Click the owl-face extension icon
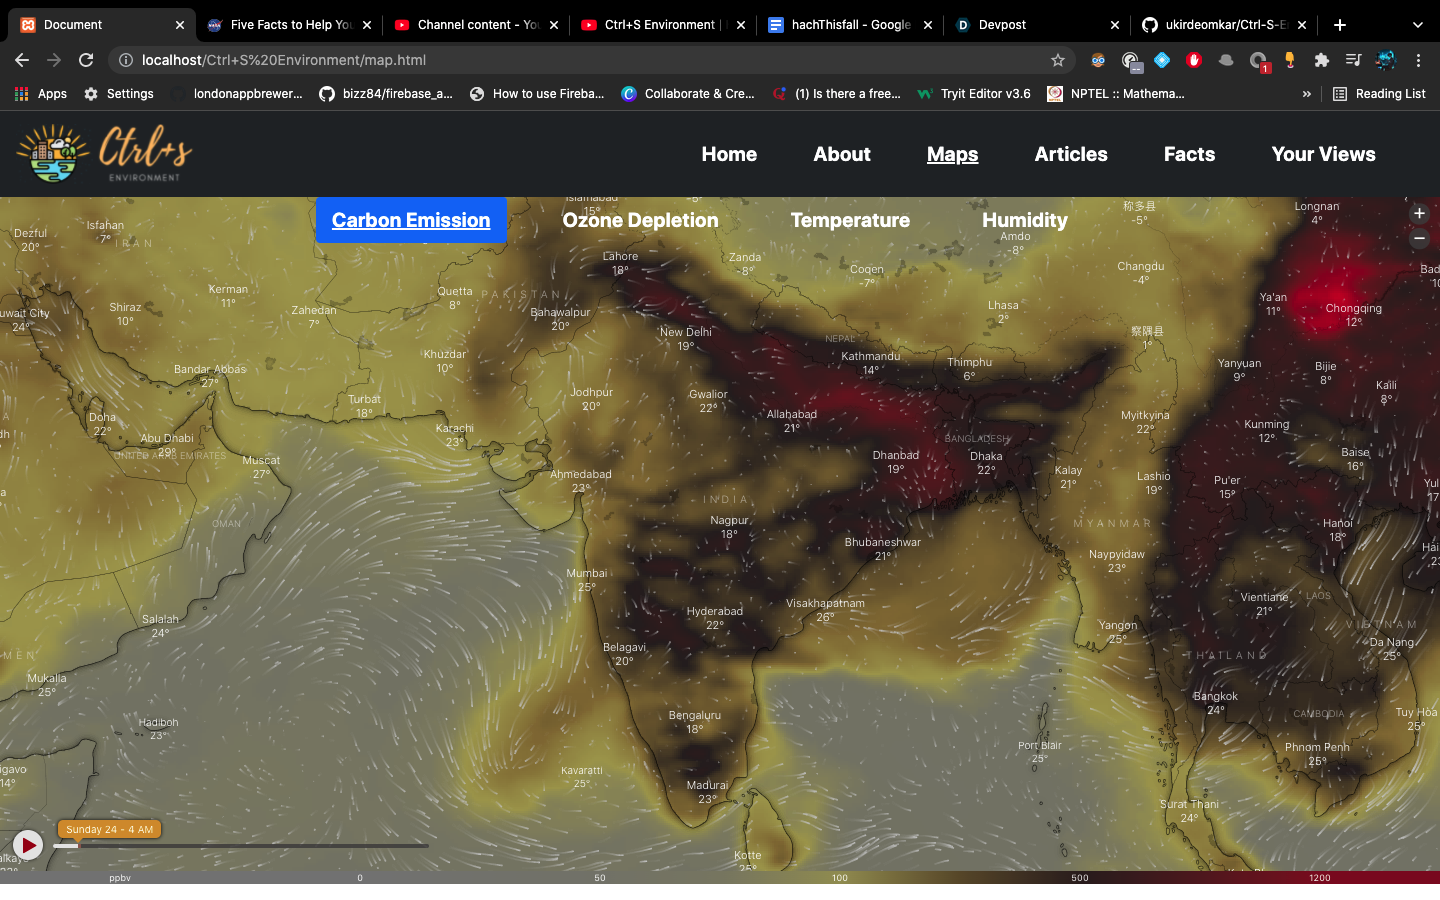 [x=1098, y=60]
